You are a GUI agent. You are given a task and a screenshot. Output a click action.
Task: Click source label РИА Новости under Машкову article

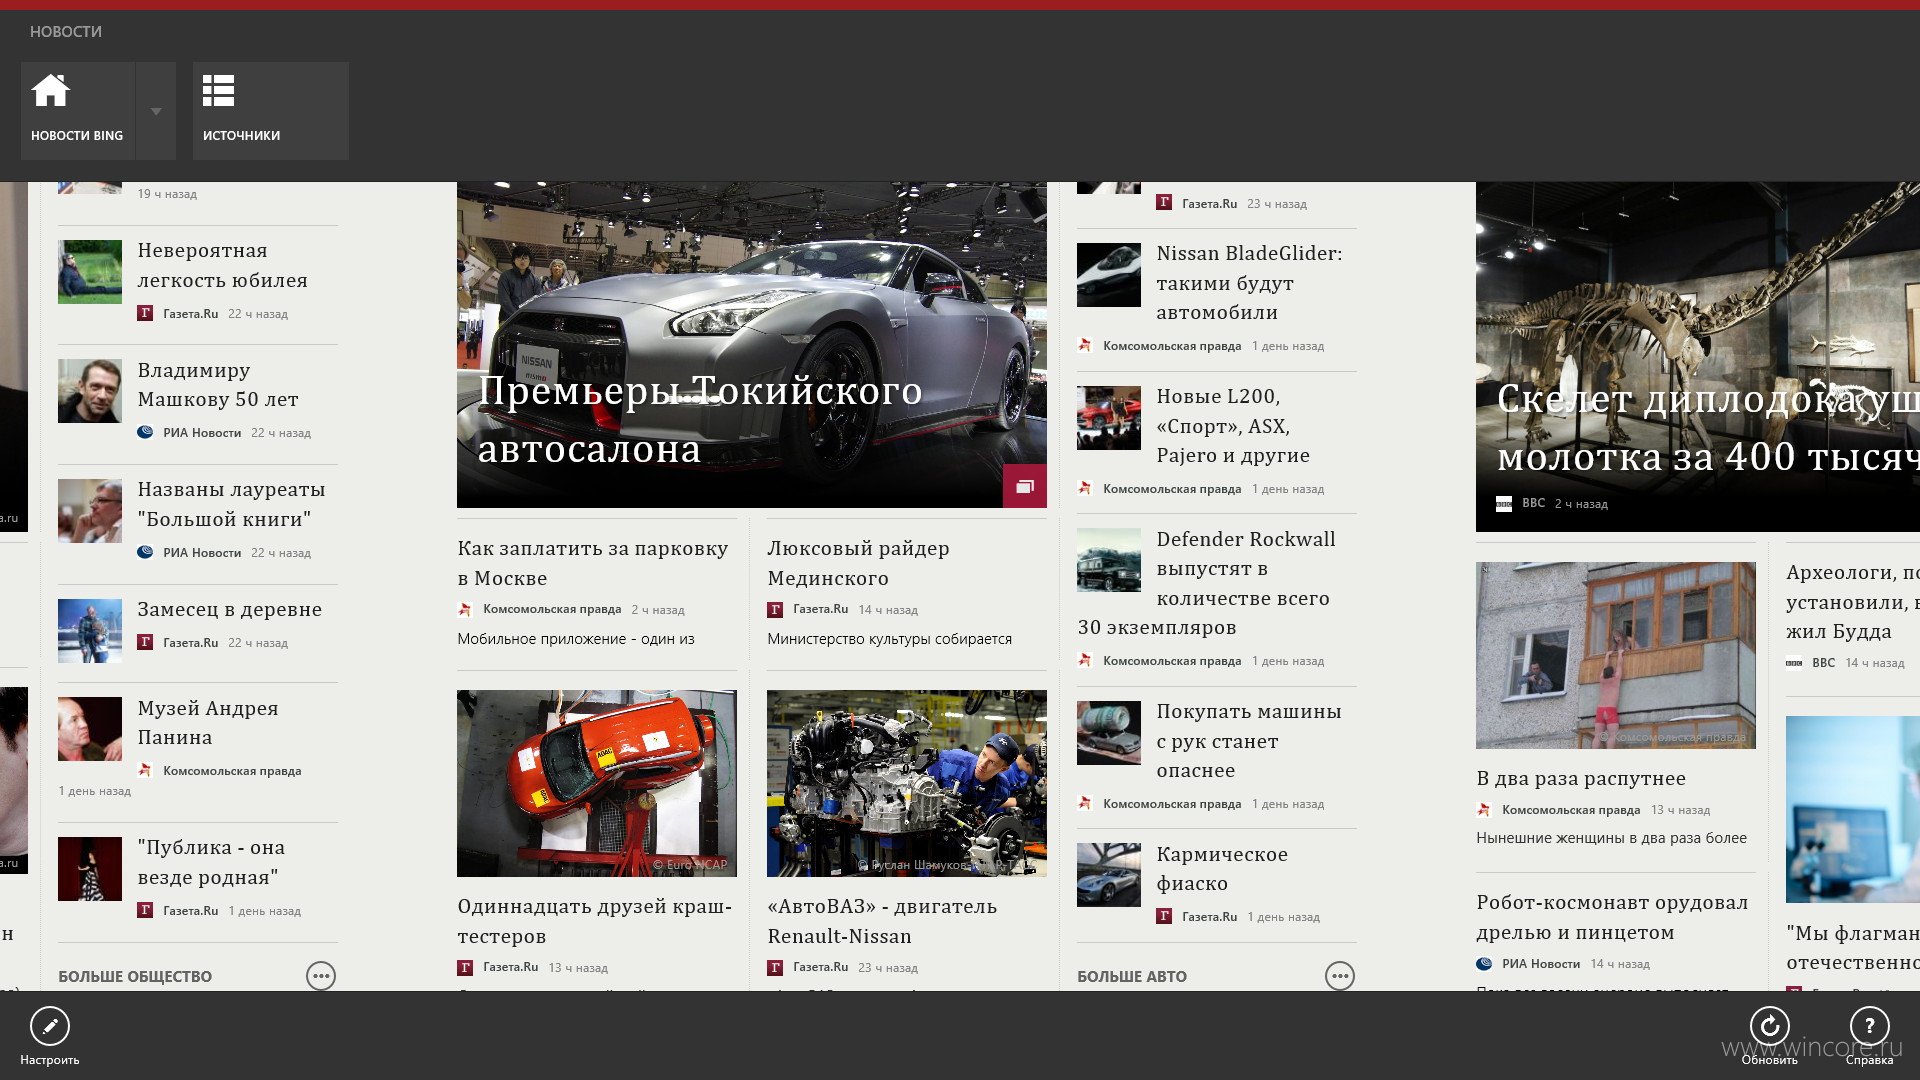pyautogui.click(x=202, y=433)
